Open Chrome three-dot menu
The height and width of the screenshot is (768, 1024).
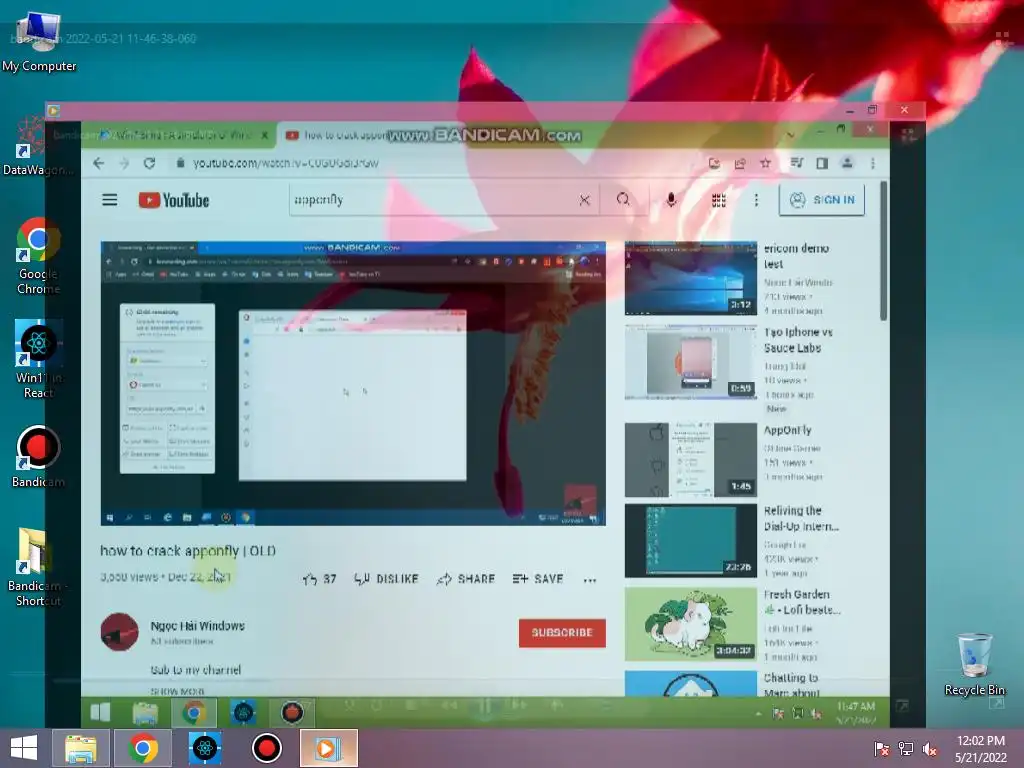(x=873, y=163)
